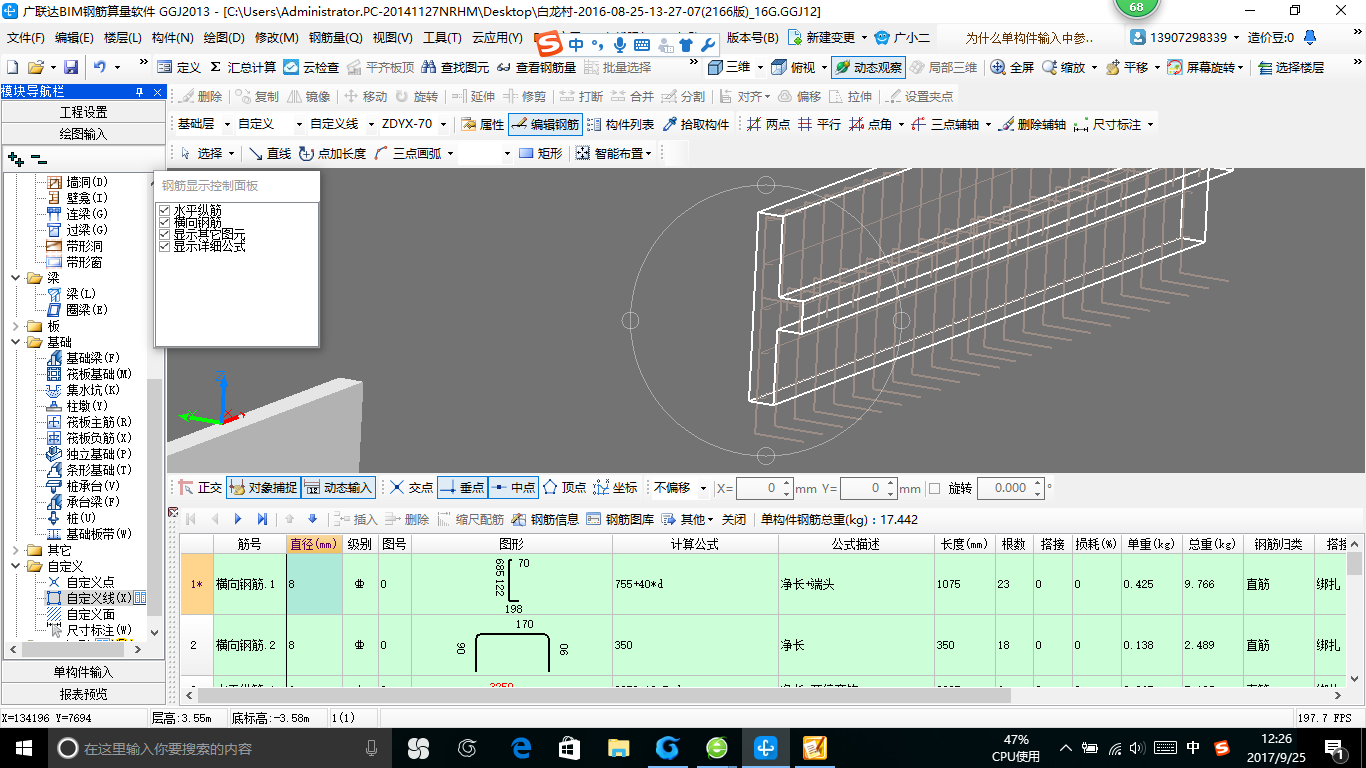Viewport: 1366px width, 768px height.
Task: Open 查看钢筋量 view rebar quantity
Action: pos(537,67)
